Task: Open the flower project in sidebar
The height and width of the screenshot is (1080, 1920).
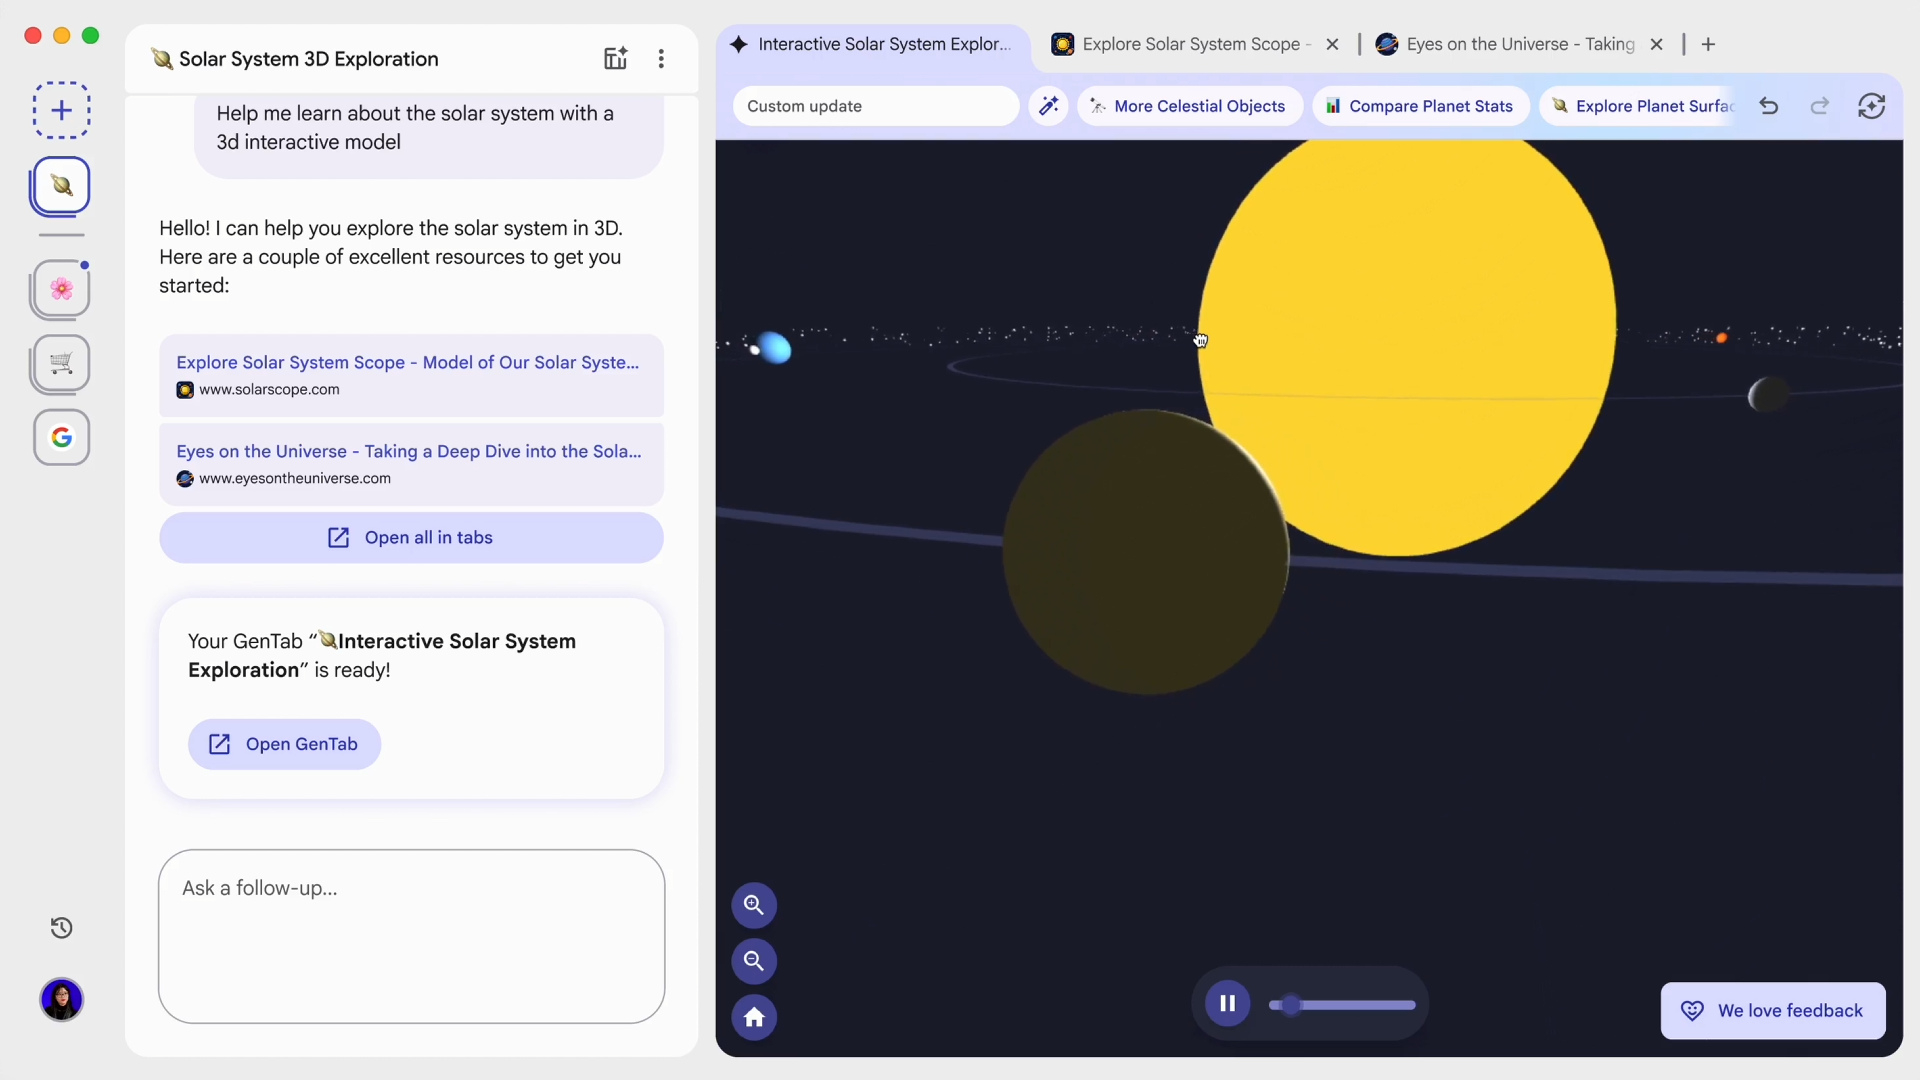Action: point(61,289)
